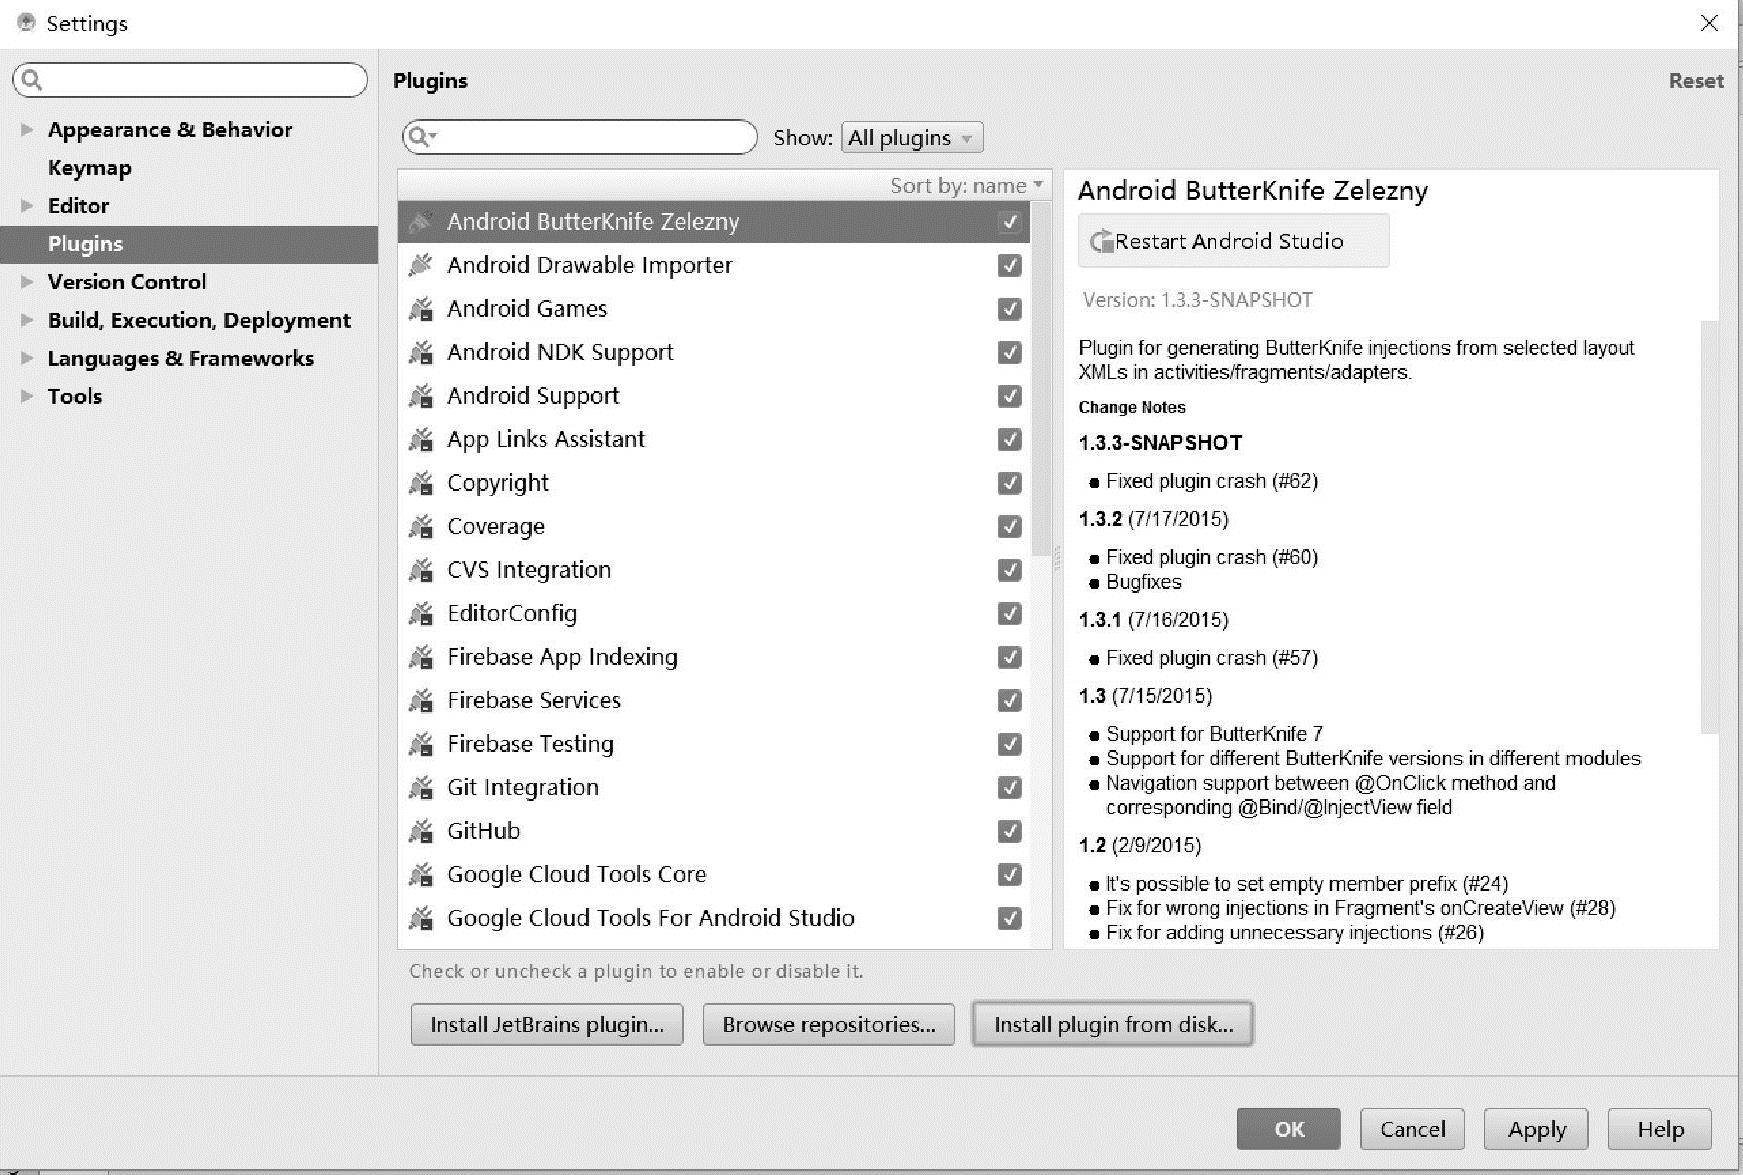Click the Google Cloud Tools Core plugin icon
This screenshot has width=1743, height=1175.
pos(421,874)
